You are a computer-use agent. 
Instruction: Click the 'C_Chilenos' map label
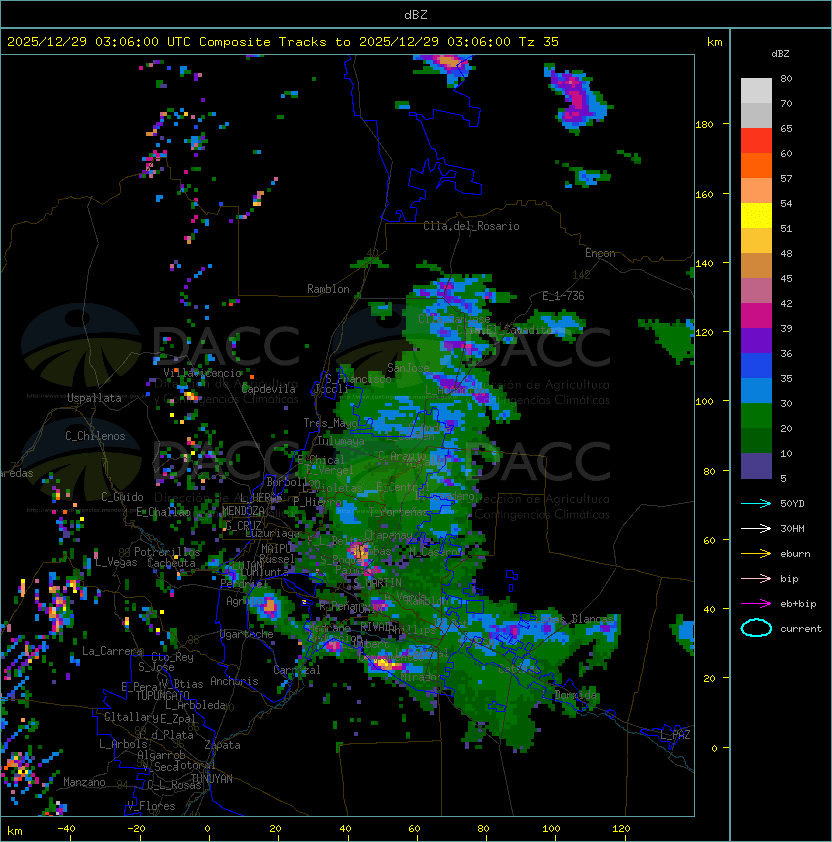pyautogui.click(x=95, y=436)
